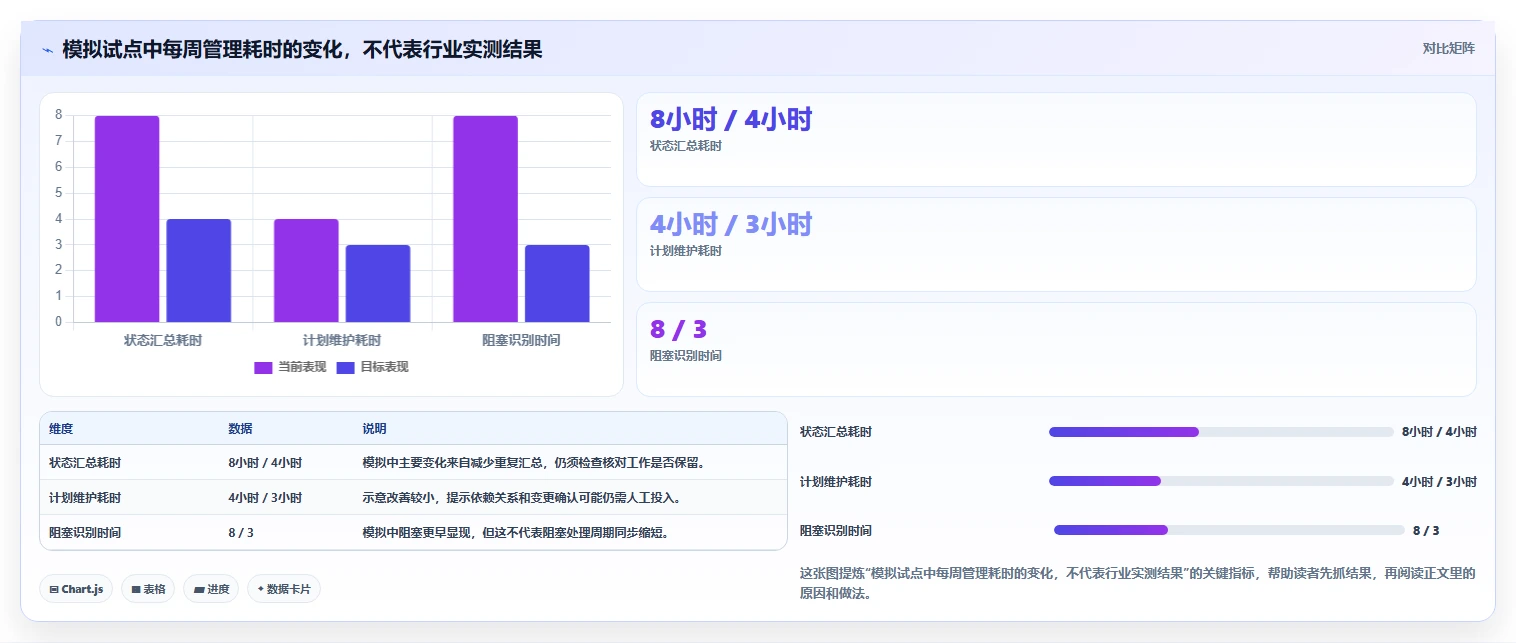Click the note starting 模拟中阻塞更早显现
Image resolution: width=1516 pixels, height=643 pixels.
(x=515, y=533)
